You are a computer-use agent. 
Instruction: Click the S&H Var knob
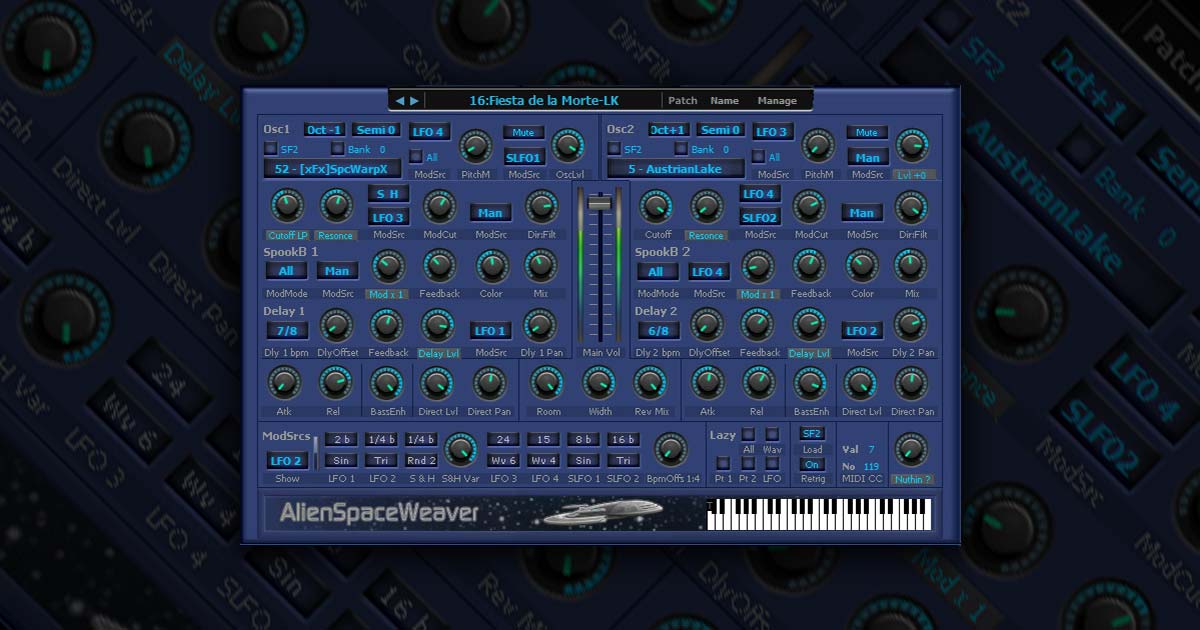[x=461, y=449]
